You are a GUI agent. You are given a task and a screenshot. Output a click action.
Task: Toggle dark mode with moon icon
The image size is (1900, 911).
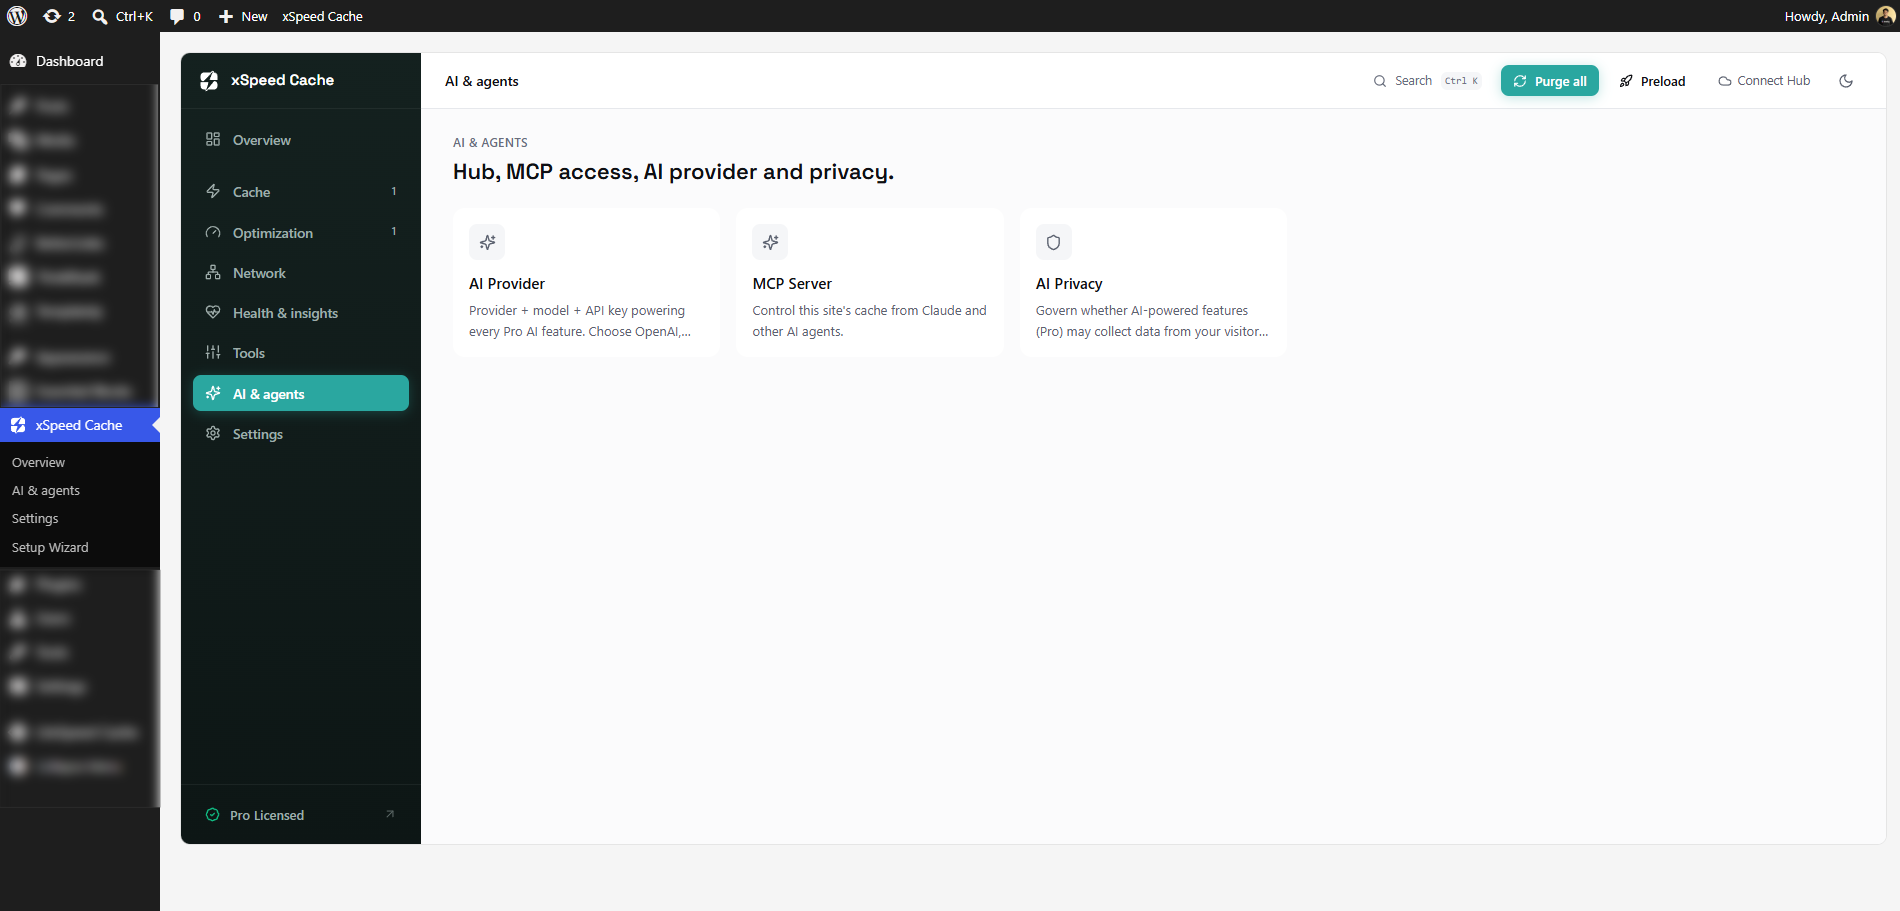tap(1846, 81)
